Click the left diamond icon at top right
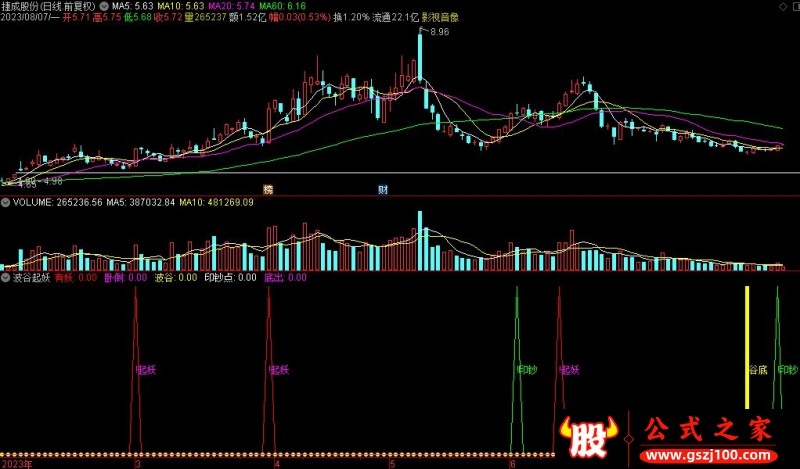This screenshot has width=800, height=469. (x=783, y=7)
